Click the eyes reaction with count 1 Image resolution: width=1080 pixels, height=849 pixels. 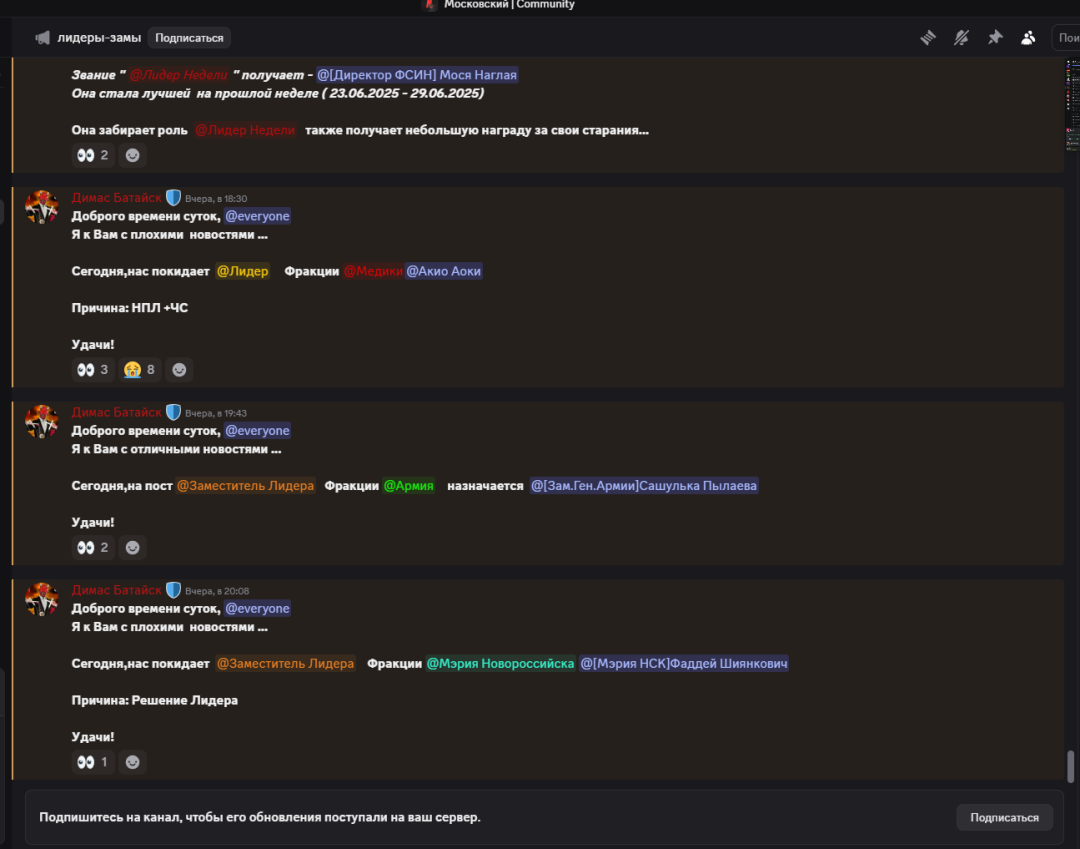point(93,762)
